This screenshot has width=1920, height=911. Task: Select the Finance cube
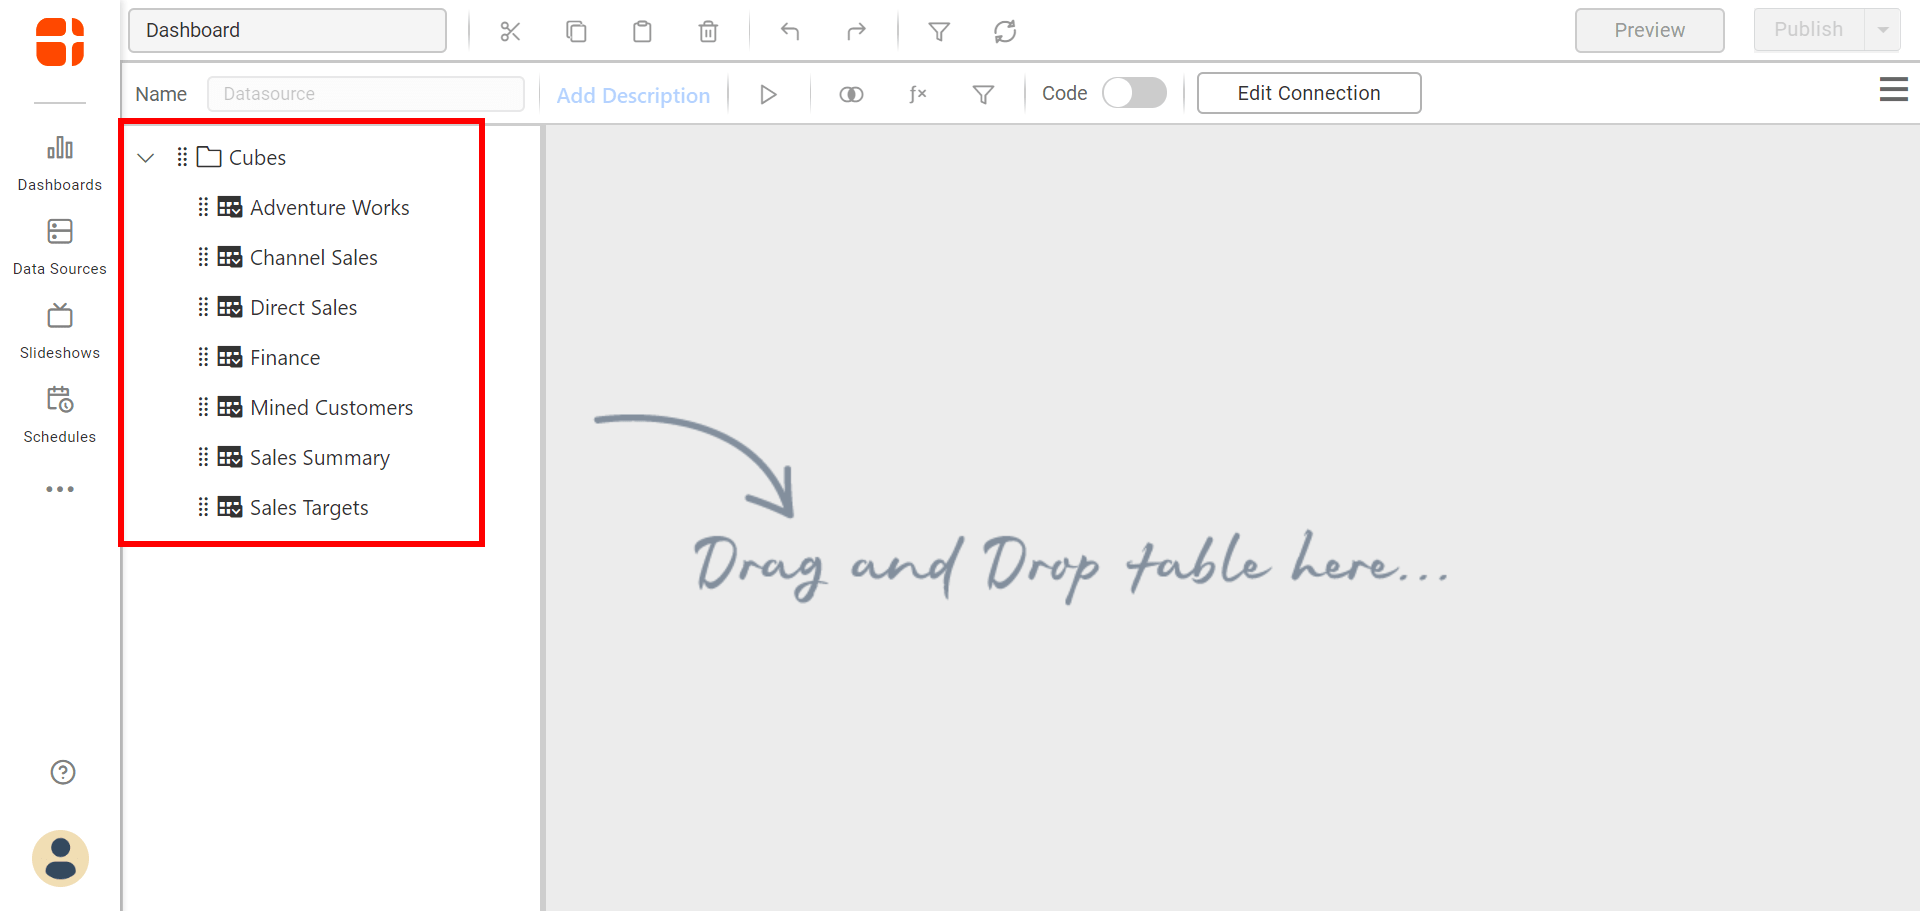pyautogui.click(x=285, y=357)
